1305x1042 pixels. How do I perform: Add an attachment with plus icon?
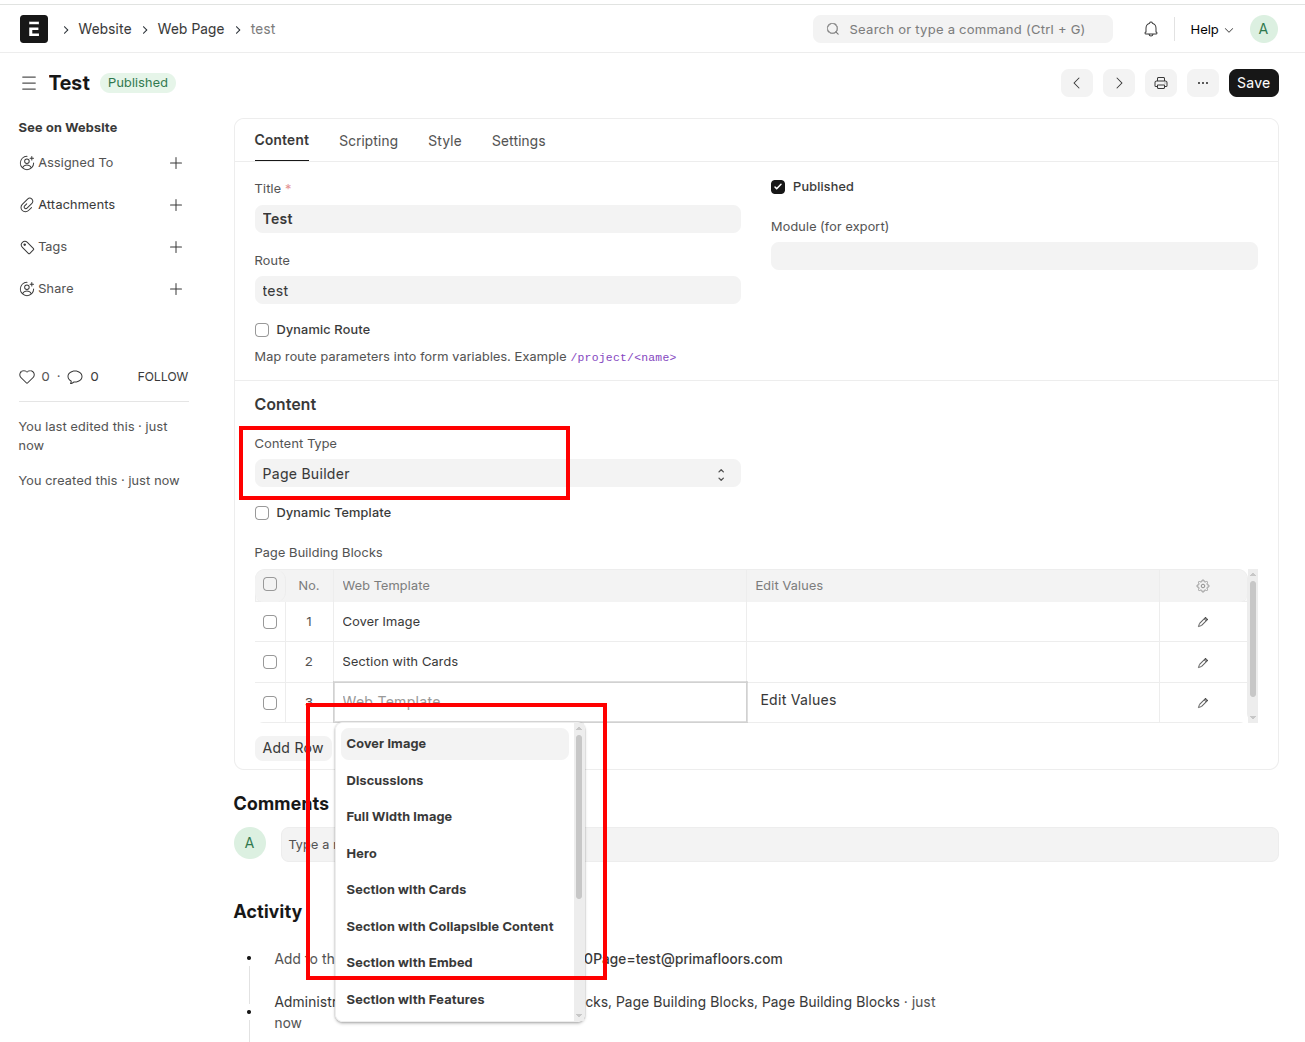176,205
